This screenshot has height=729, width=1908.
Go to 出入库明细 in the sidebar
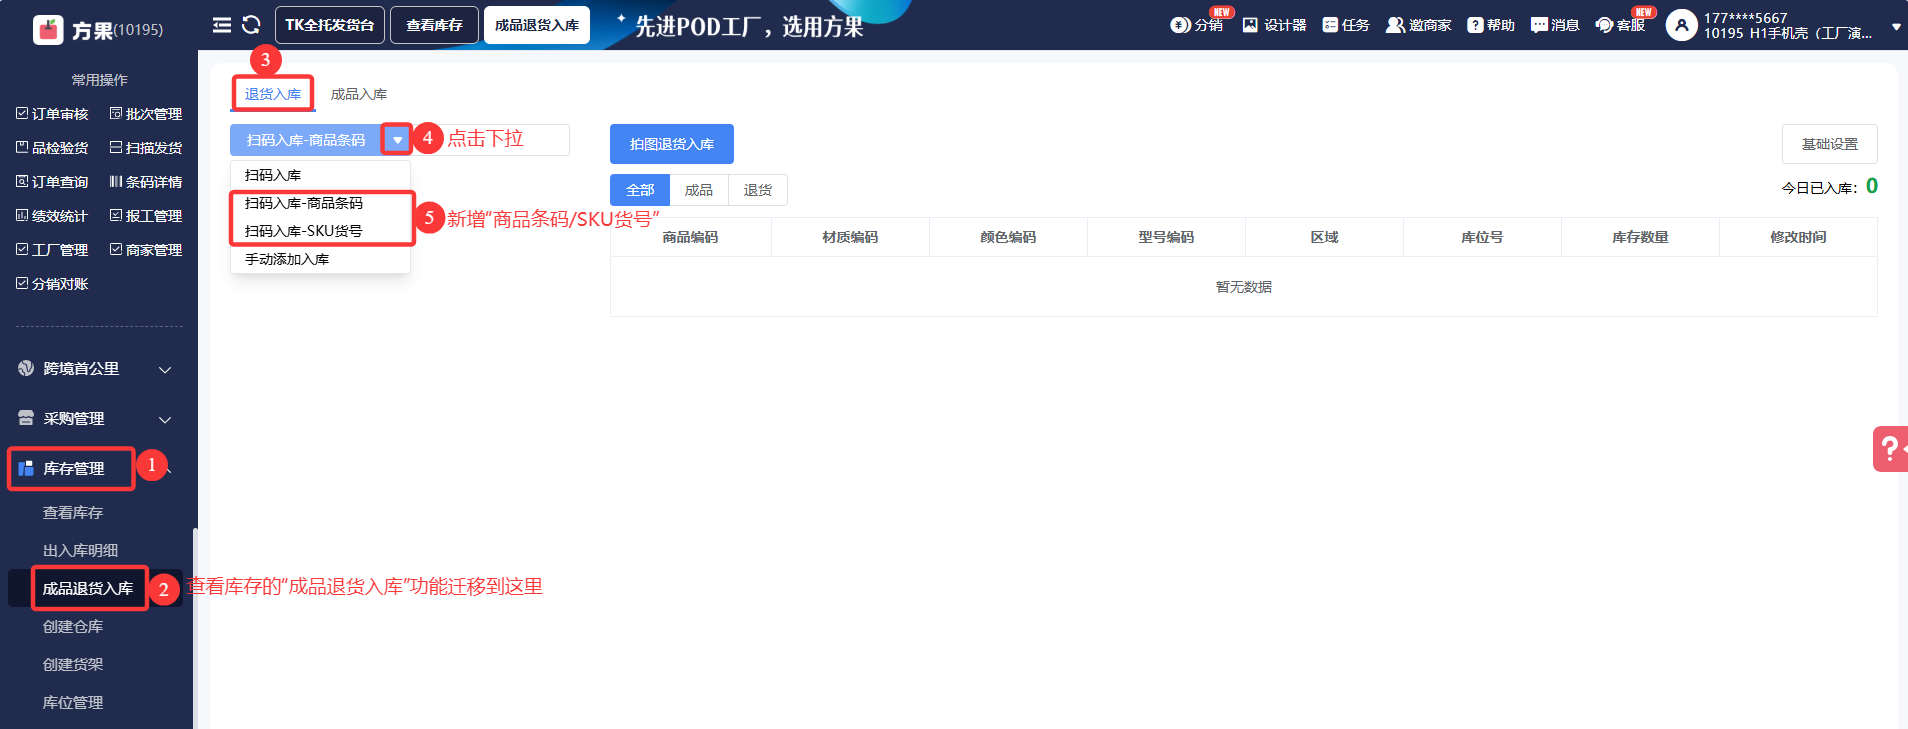click(80, 551)
